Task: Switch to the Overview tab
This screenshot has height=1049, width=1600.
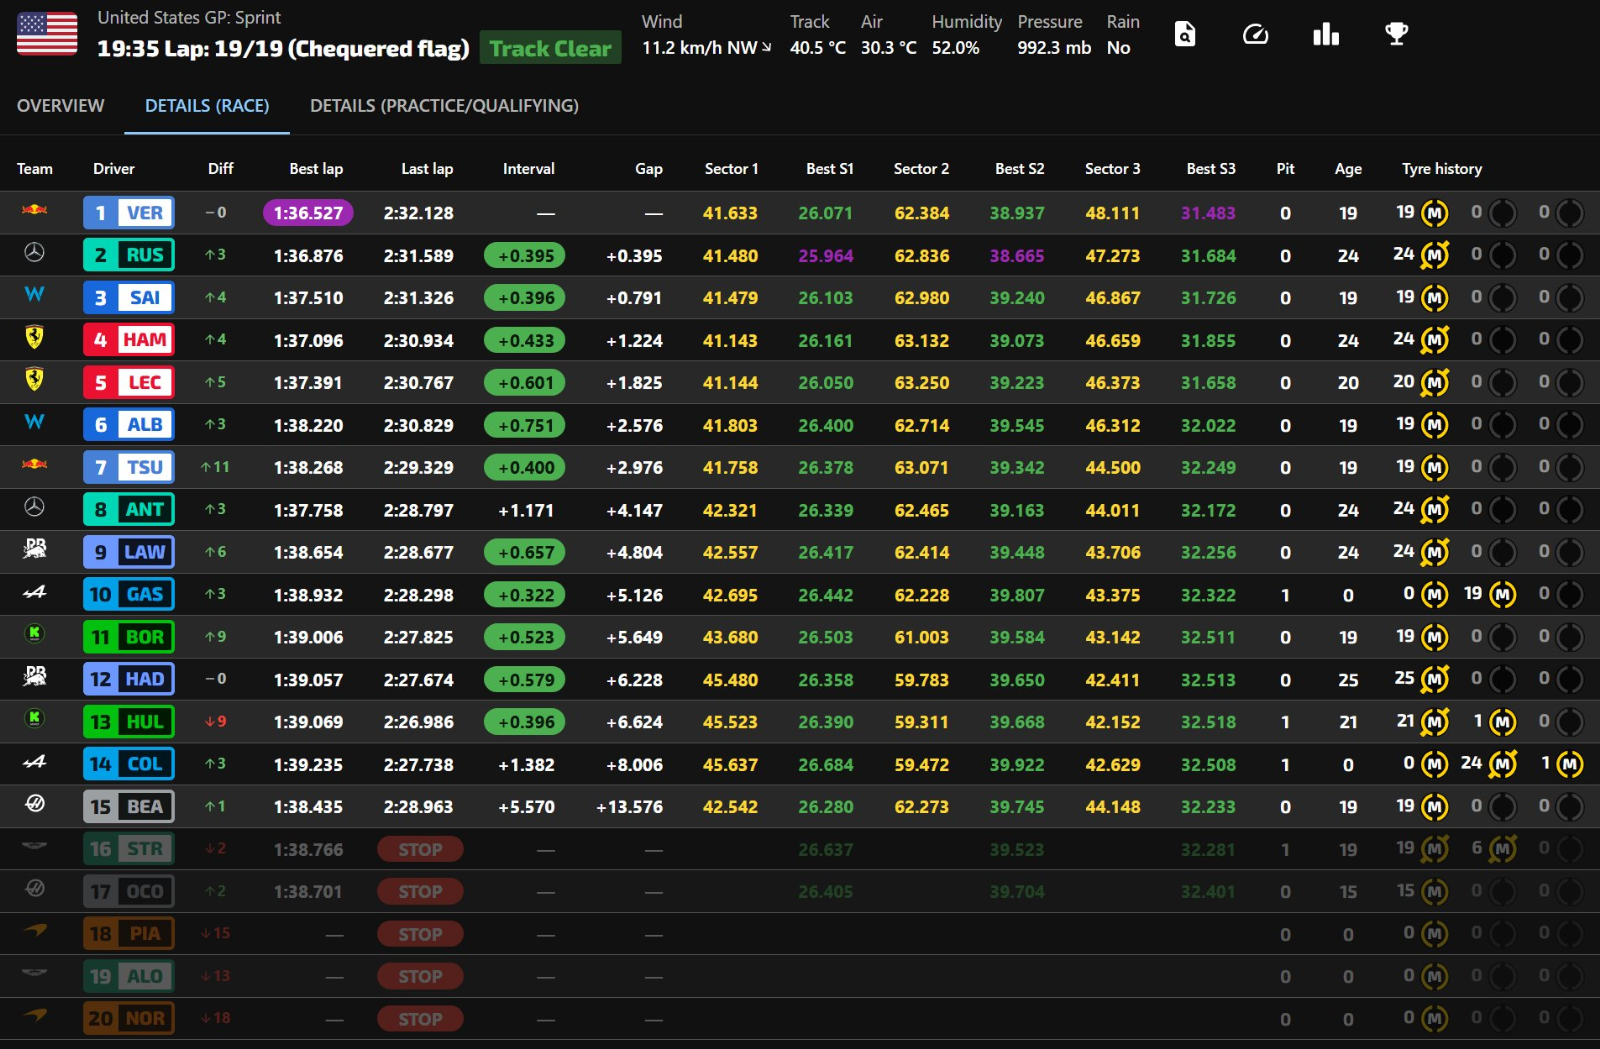Action: point(60,106)
